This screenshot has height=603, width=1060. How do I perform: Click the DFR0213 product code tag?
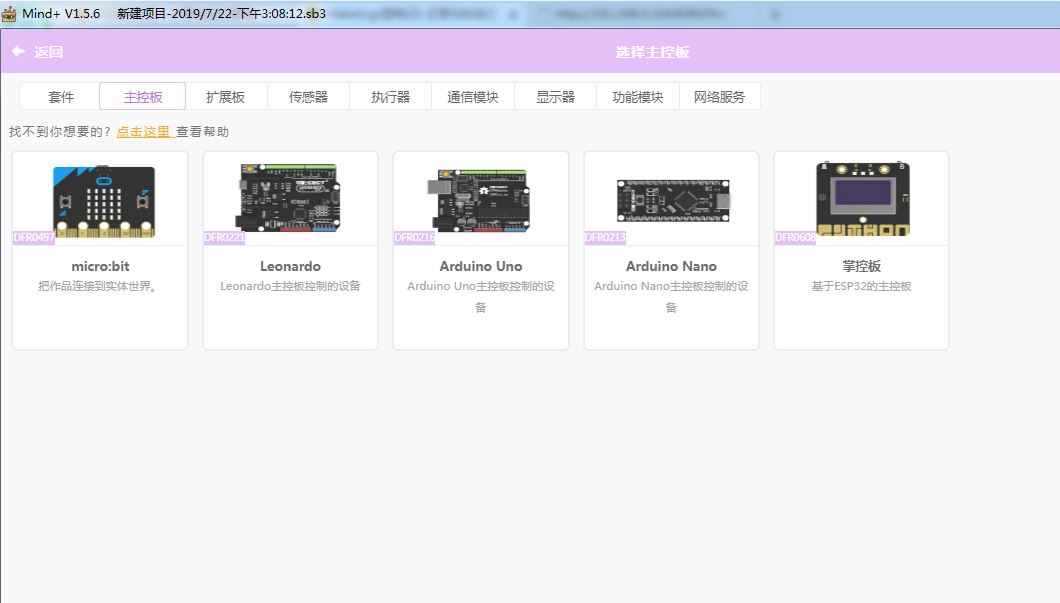point(606,237)
